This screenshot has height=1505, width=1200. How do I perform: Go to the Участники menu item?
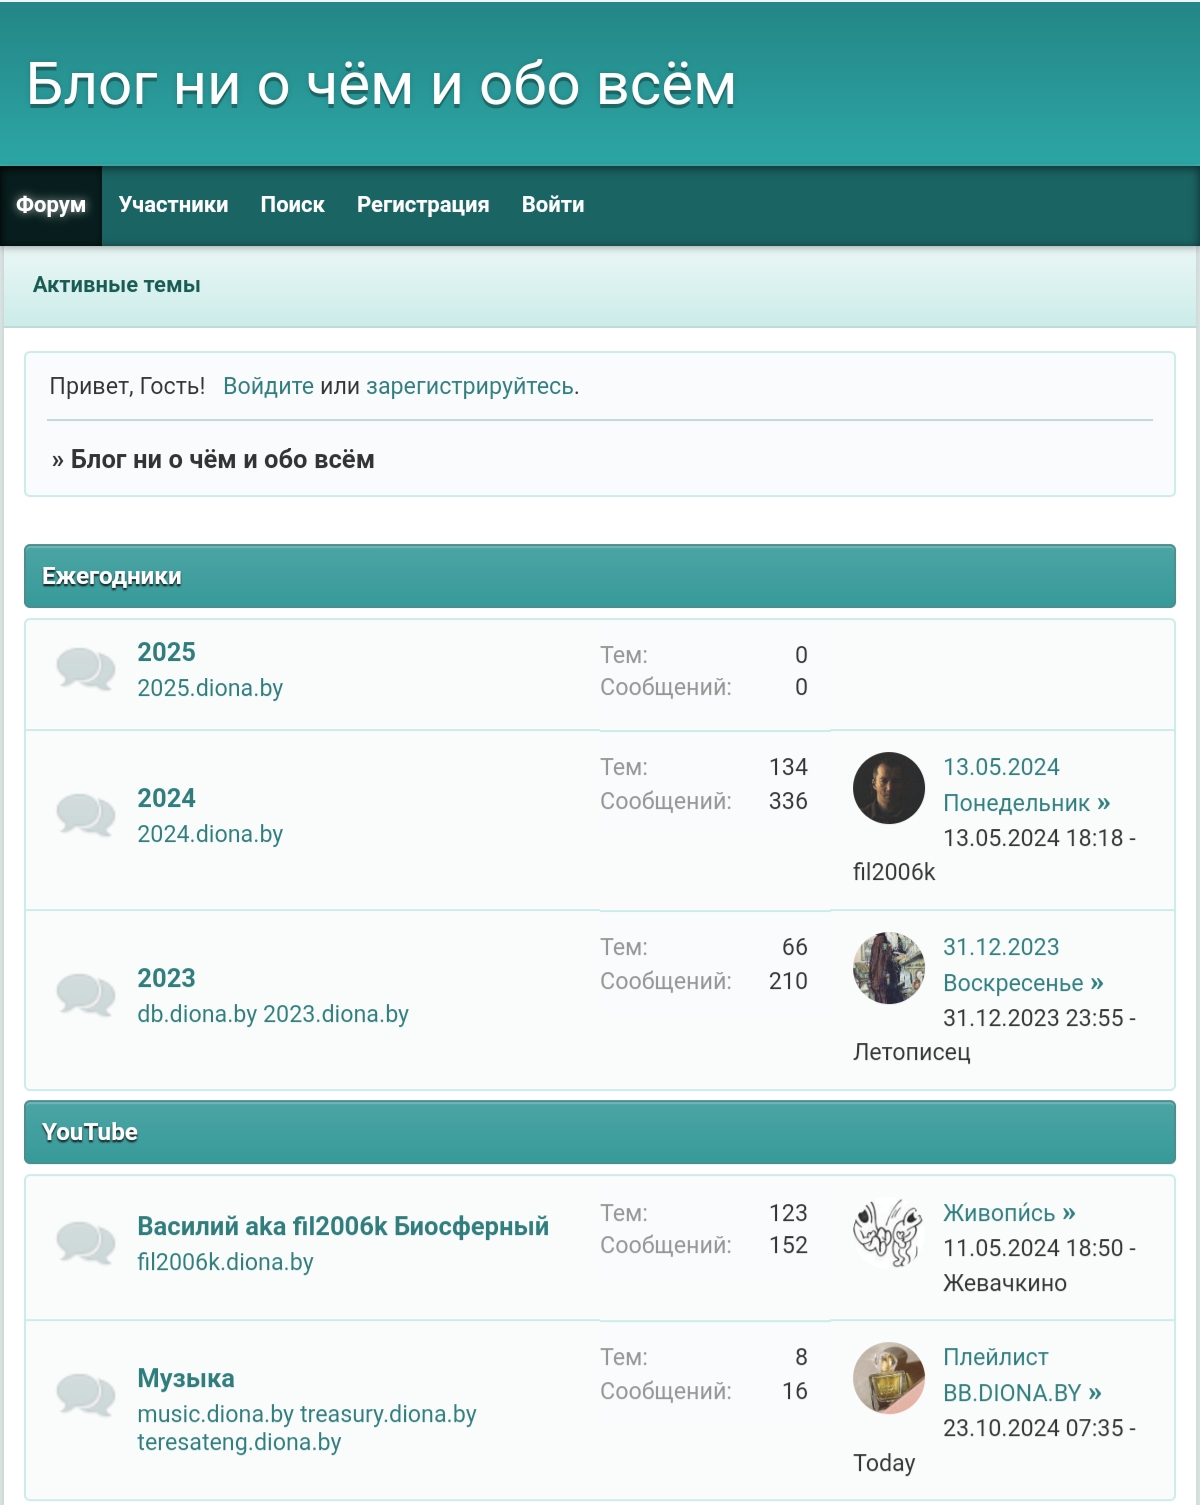[173, 205]
